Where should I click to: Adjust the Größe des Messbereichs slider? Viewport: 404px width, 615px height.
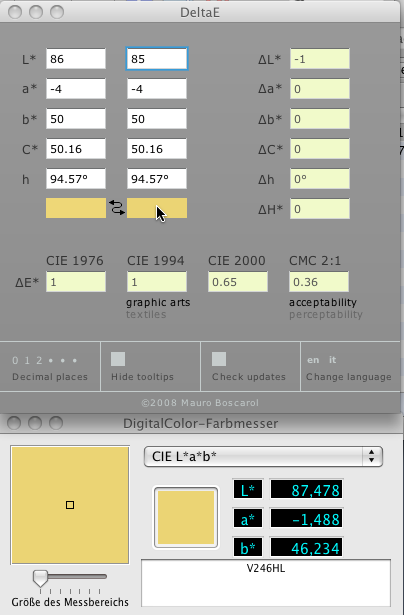[x=40, y=578]
